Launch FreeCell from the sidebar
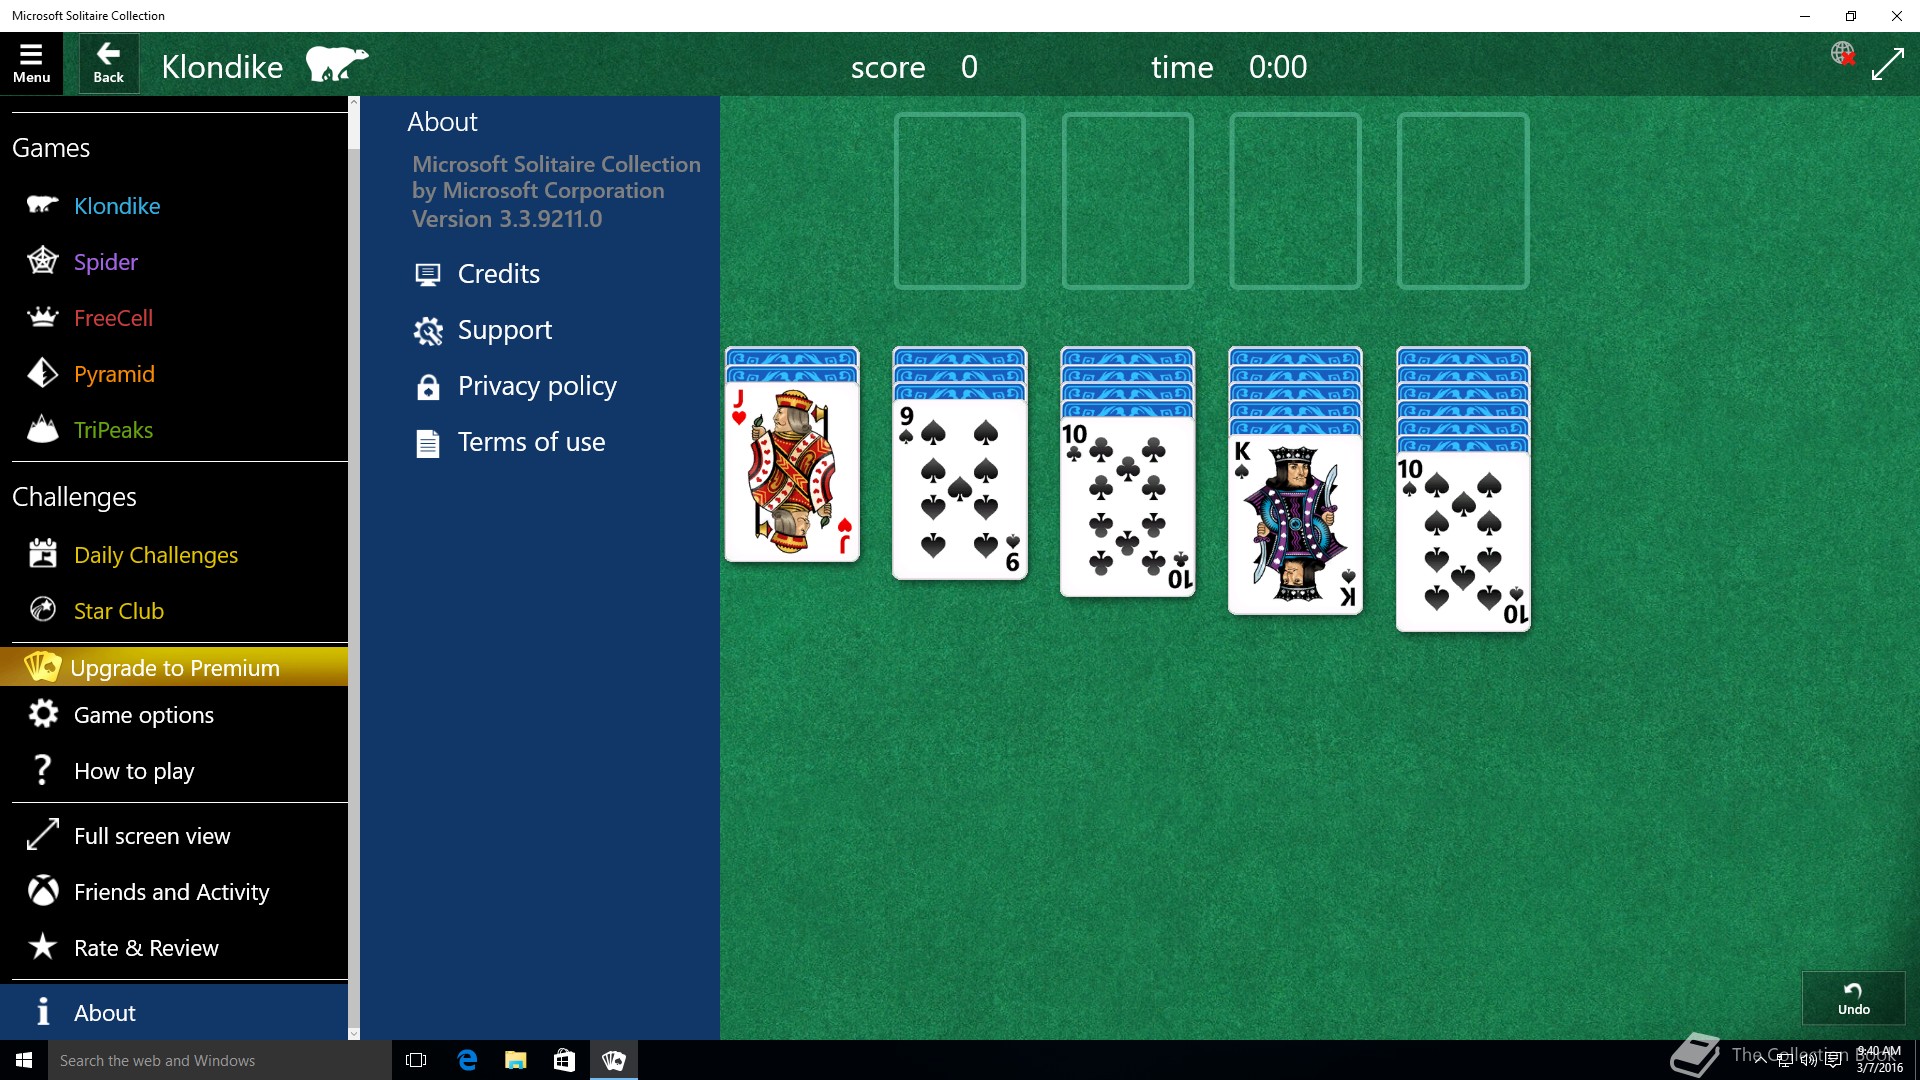1920x1080 pixels. 114,317
